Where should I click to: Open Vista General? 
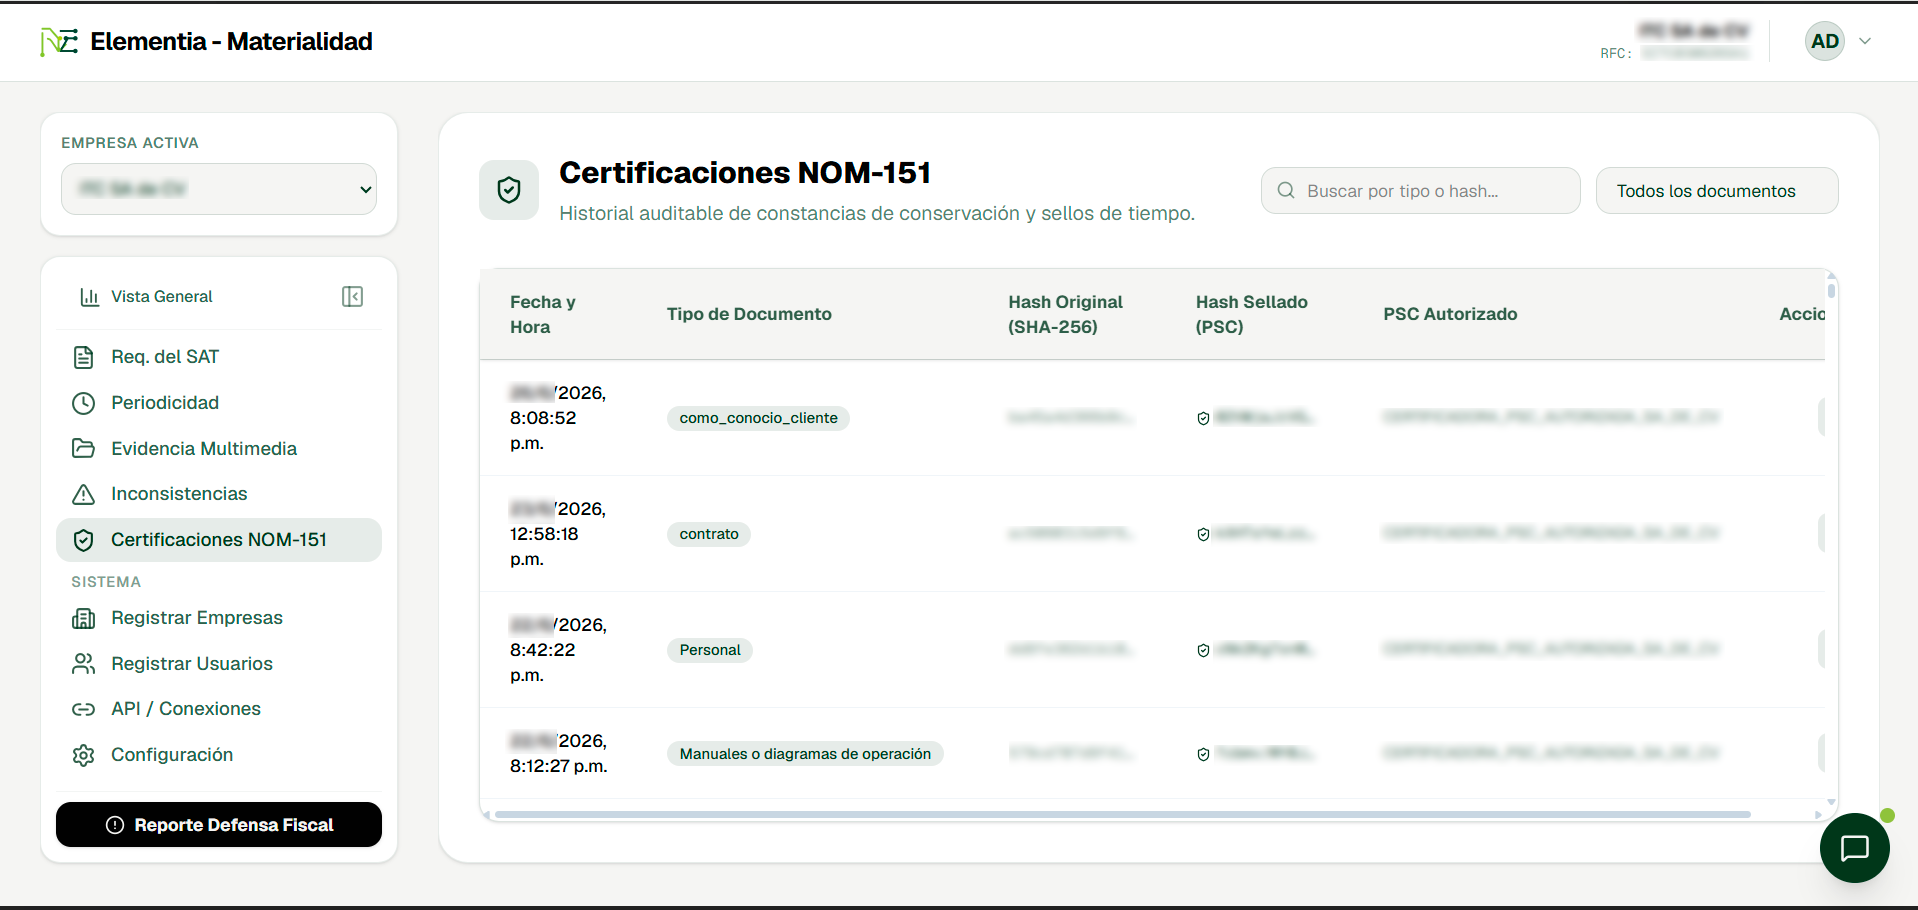(x=162, y=296)
